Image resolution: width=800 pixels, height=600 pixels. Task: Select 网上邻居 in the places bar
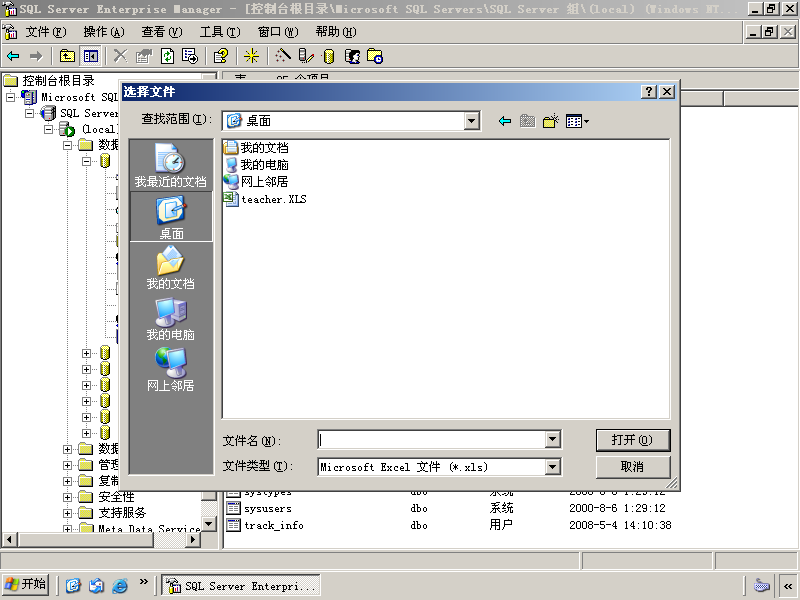click(170, 370)
